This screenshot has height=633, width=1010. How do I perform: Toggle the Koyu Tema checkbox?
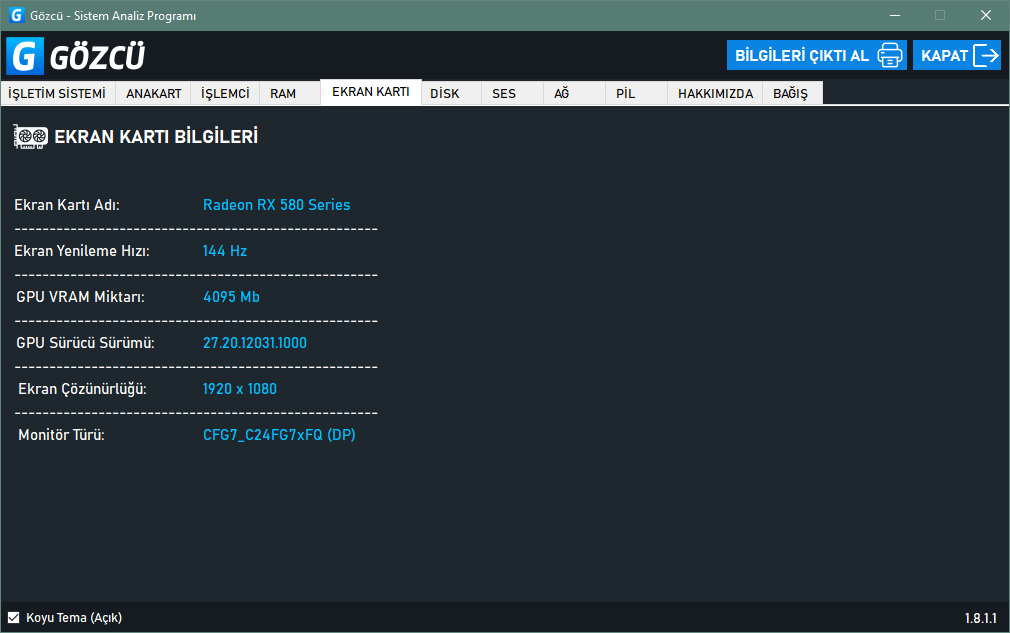click(14, 618)
